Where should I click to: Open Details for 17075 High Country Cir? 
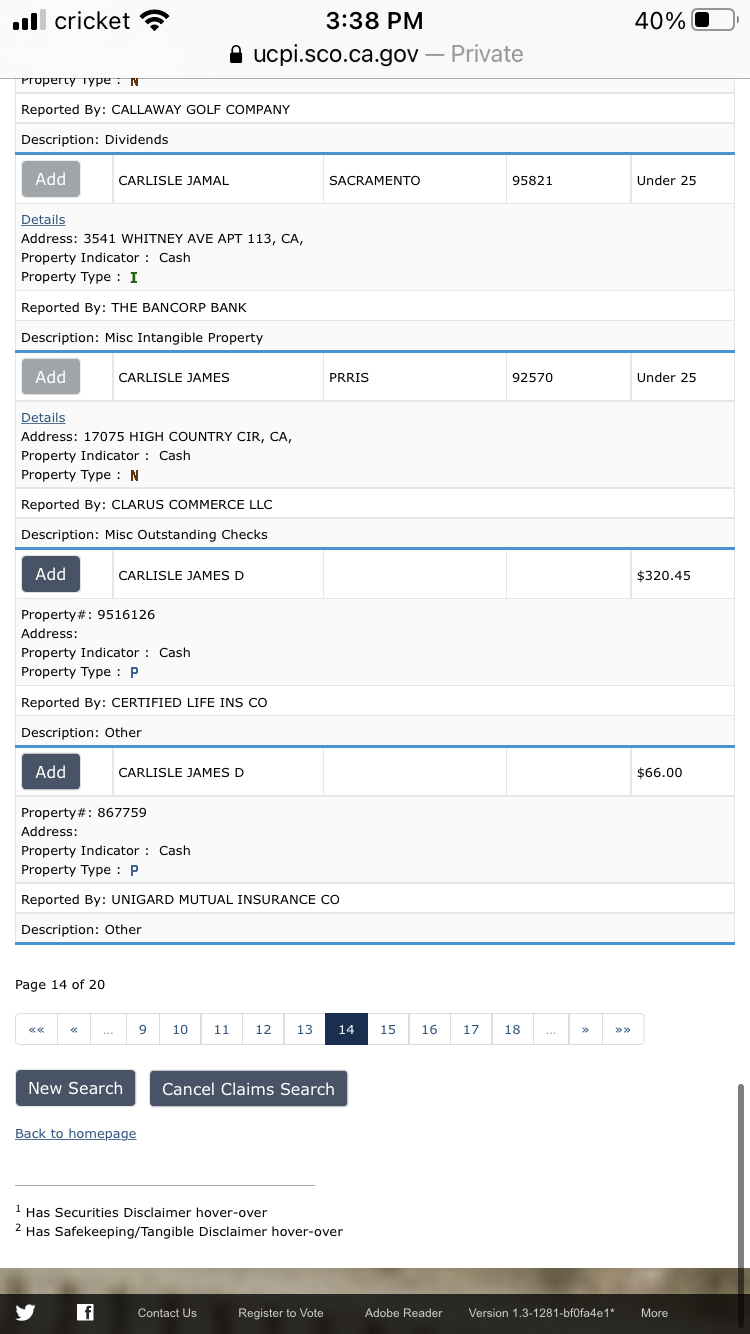pyautogui.click(x=43, y=417)
